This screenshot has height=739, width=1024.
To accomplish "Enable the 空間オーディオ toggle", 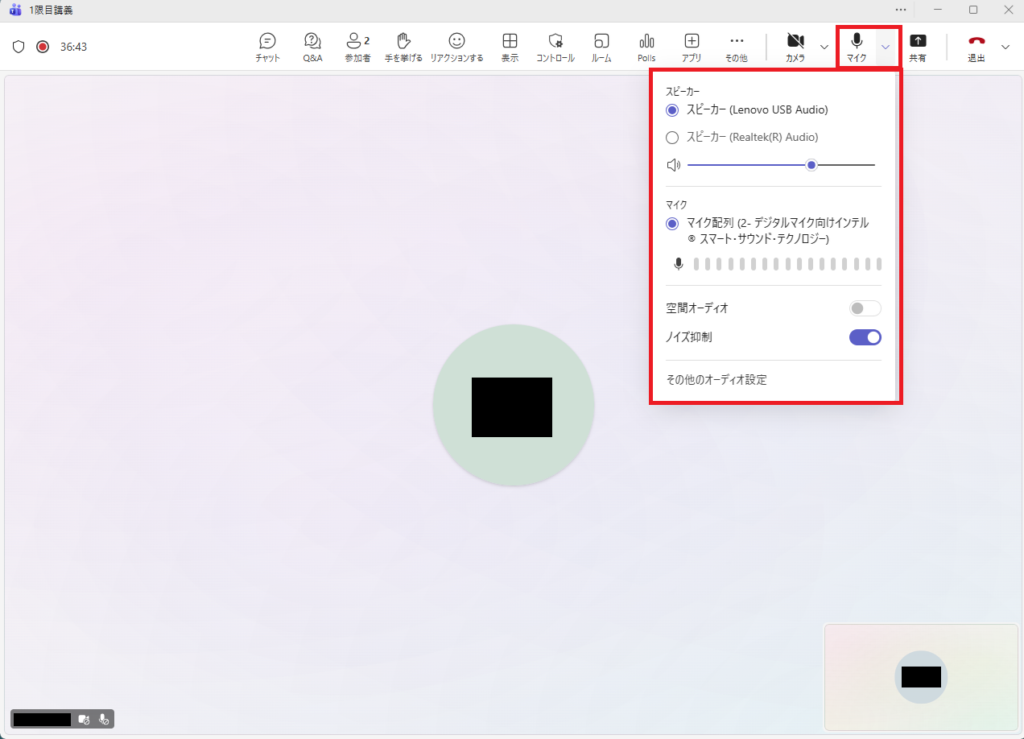I will [864, 308].
